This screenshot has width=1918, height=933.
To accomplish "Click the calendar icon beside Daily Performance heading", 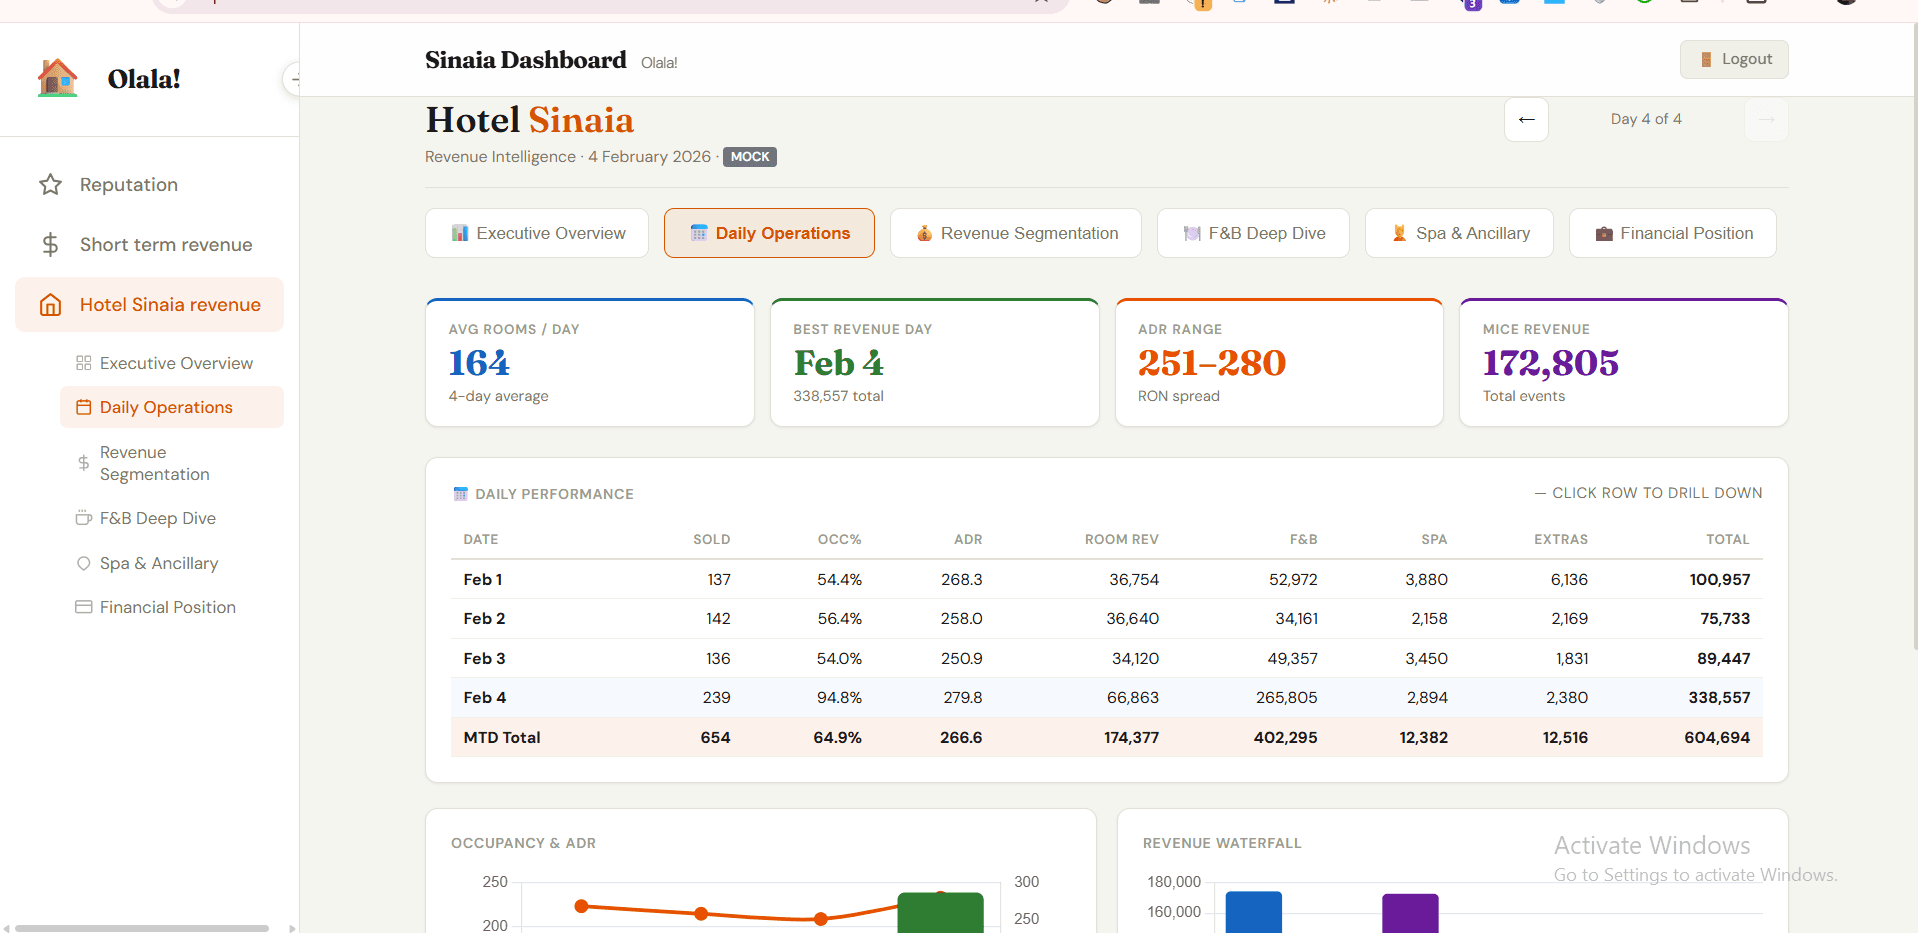I will pyautogui.click(x=461, y=494).
